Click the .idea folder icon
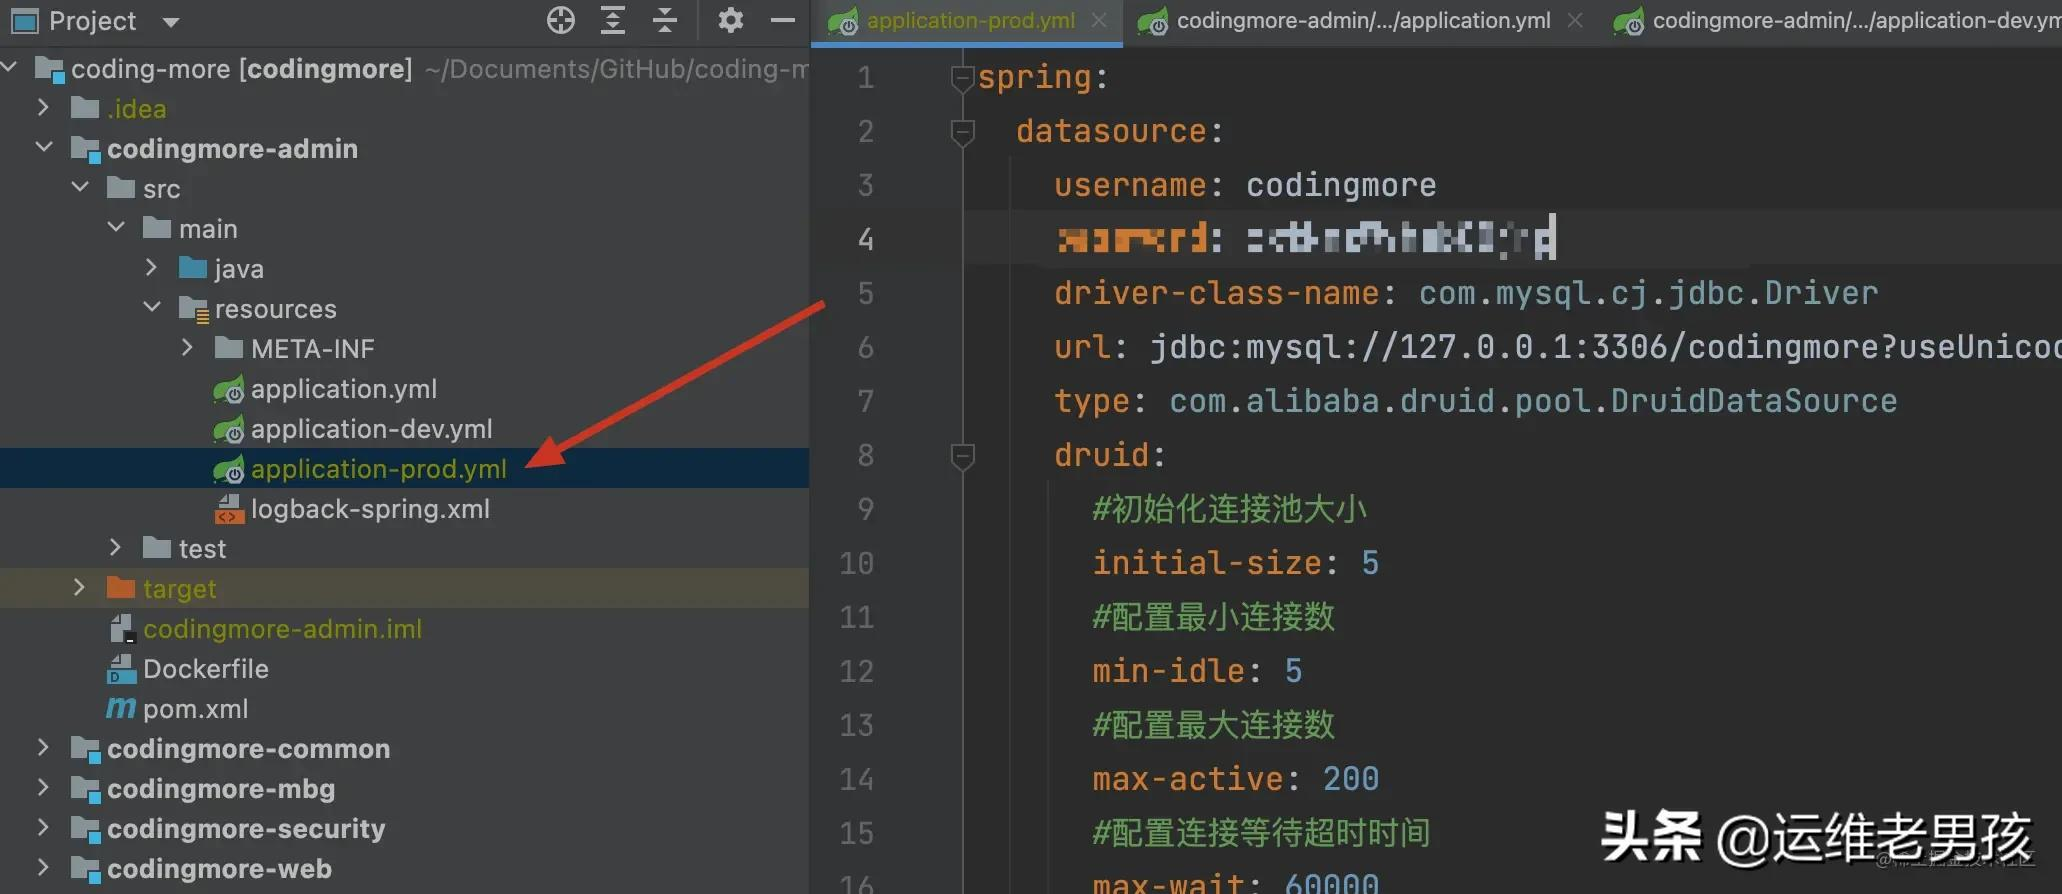The height and width of the screenshot is (894, 2062). click(85, 108)
